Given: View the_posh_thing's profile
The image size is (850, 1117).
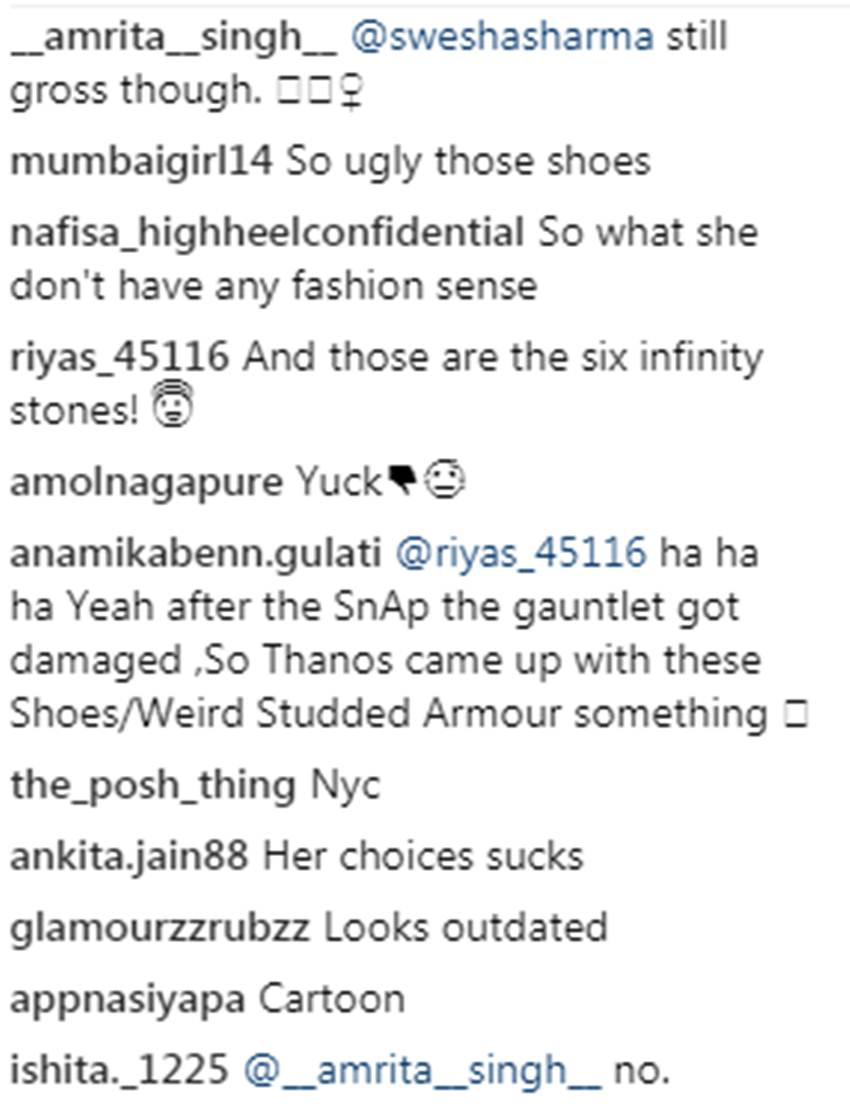Looking at the screenshot, I should click(x=152, y=786).
